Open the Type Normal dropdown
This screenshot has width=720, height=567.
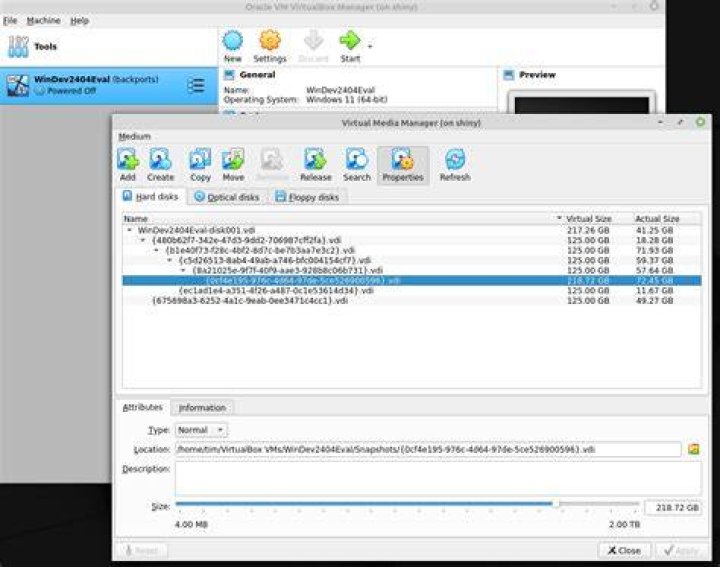point(201,430)
